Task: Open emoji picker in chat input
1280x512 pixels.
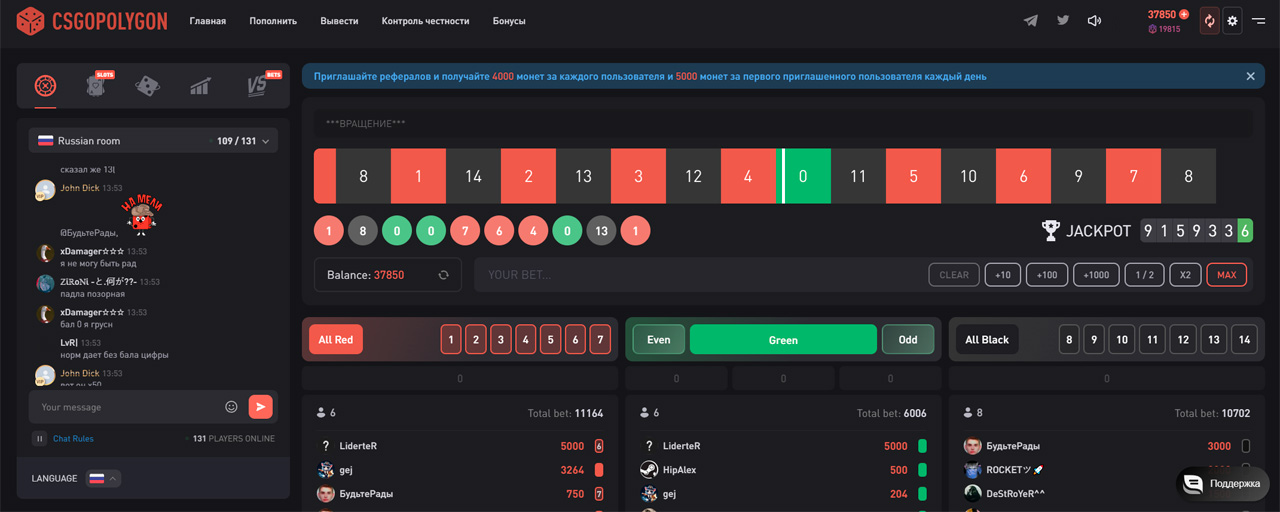Action: [231, 407]
